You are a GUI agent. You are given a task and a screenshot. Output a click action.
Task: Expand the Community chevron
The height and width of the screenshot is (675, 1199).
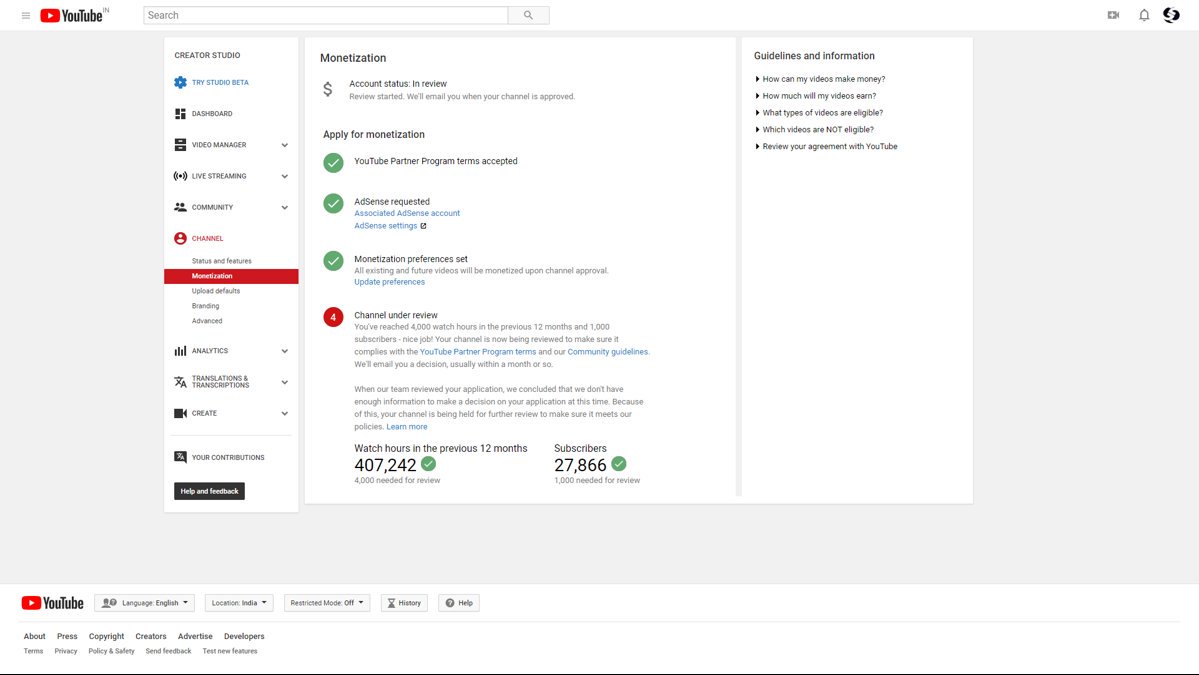coord(284,208)
